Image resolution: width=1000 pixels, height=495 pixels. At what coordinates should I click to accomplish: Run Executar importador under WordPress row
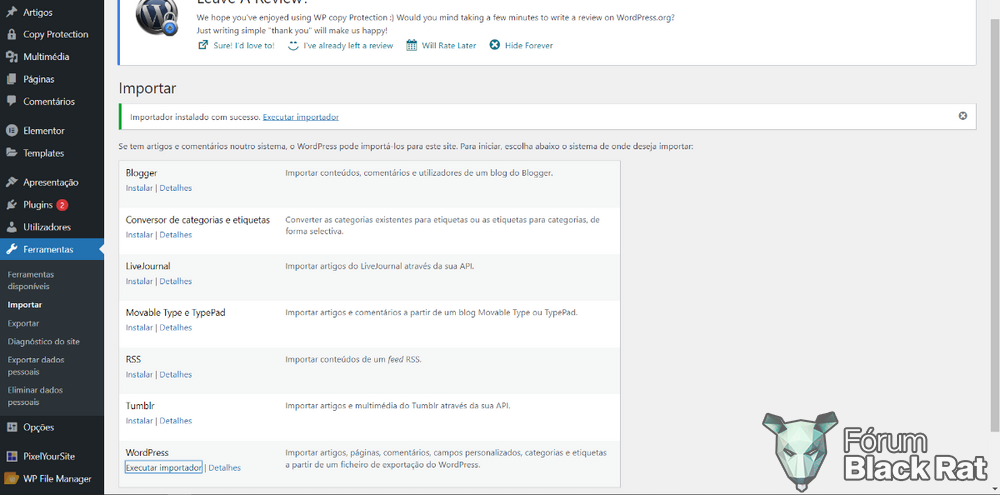pyautogui.click(x=163, y=468)
